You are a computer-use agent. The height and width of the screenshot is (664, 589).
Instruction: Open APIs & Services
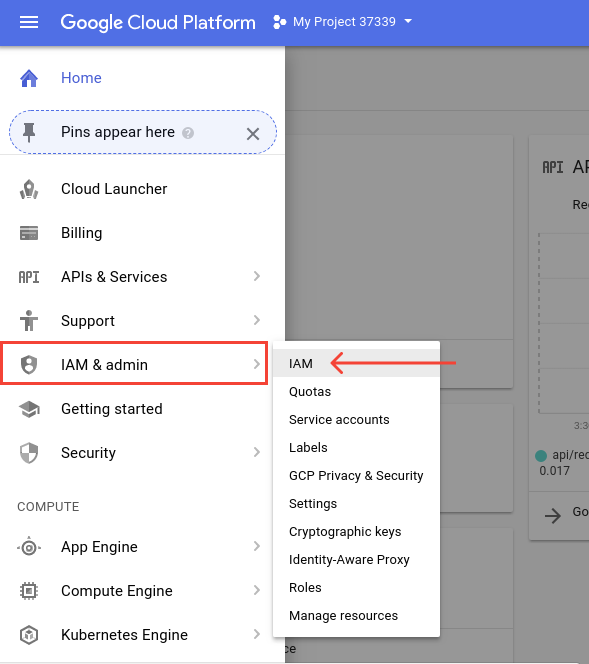(114, 277)
